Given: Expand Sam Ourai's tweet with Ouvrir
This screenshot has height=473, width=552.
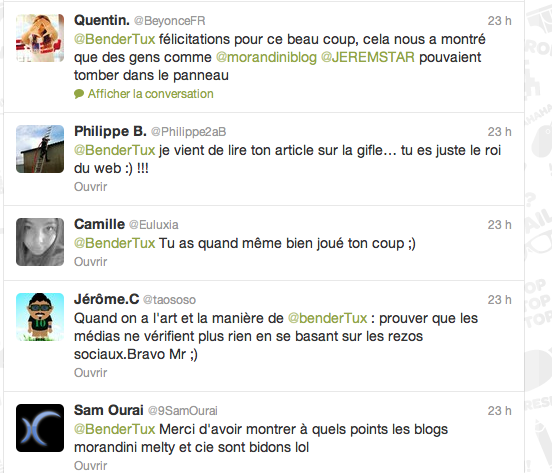Looking at the screenshot, I should (90, 465).
